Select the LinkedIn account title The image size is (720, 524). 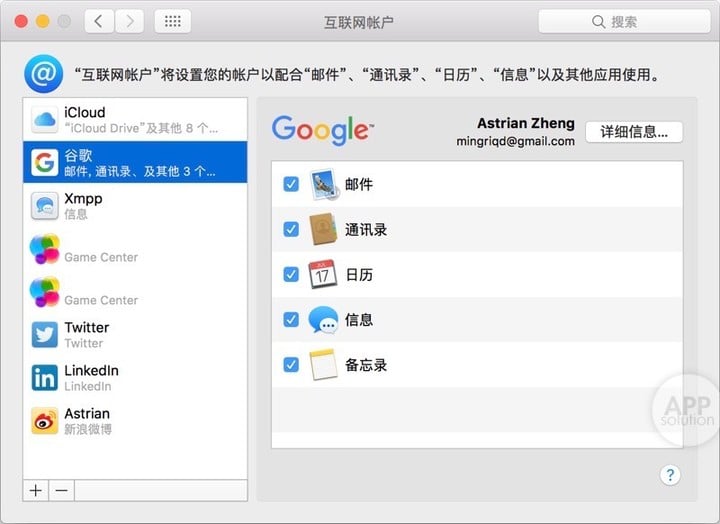coord(91,371)
